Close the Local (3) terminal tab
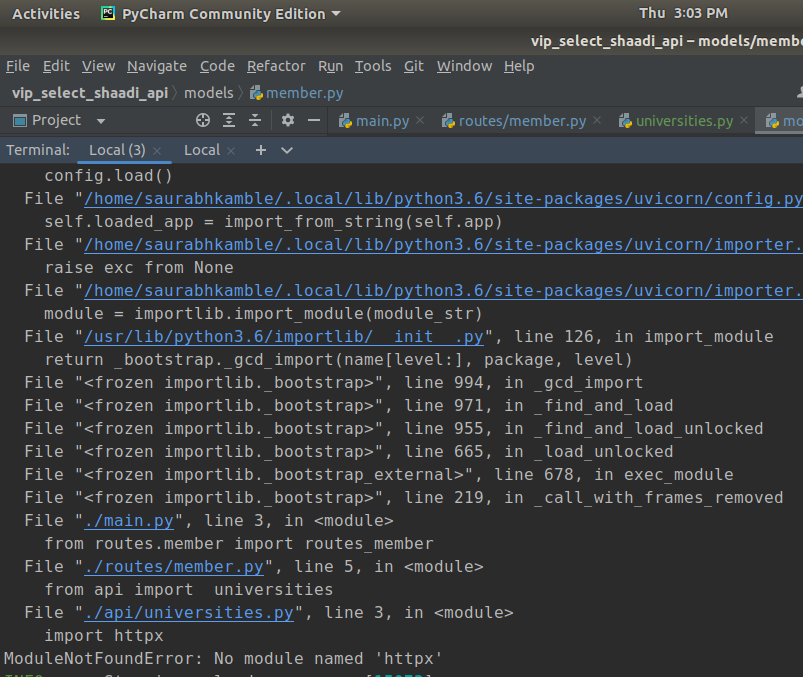Image resolution: width=803 pixels, height=677 pixels. (x=157, y=151)
